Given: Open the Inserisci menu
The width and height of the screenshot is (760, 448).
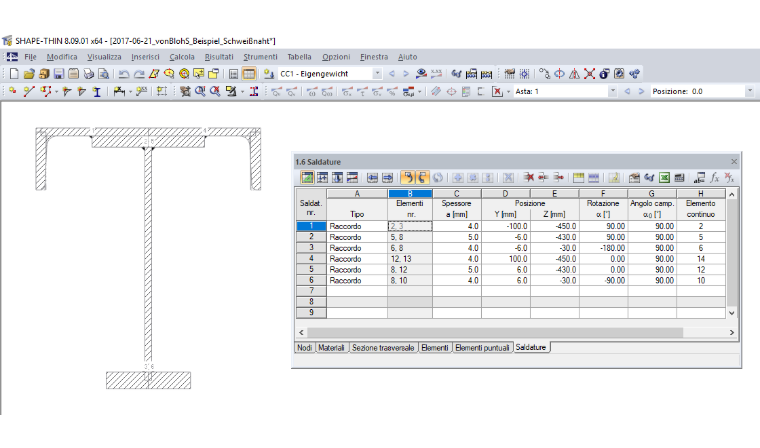Looking at the screenshot, I should [145, 57].
